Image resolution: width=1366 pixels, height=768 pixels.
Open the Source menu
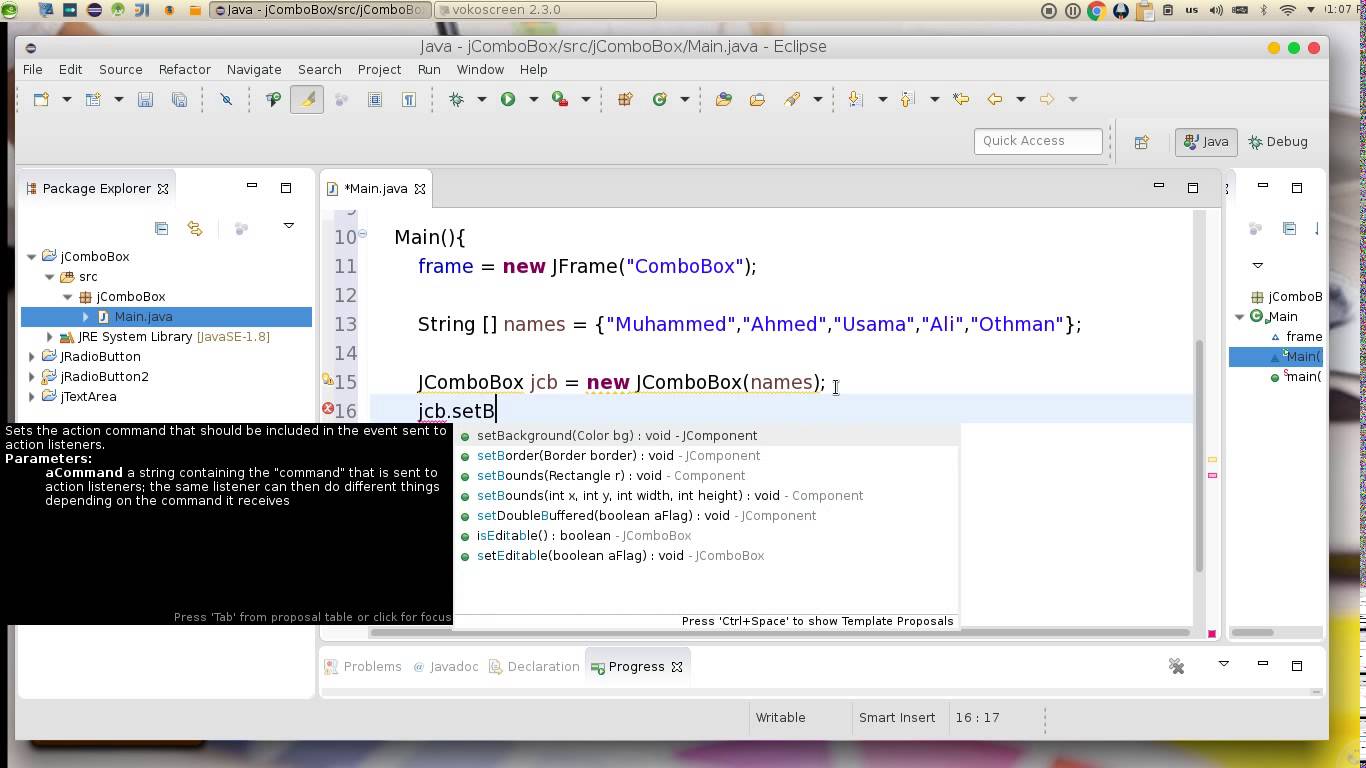(120, 70)
